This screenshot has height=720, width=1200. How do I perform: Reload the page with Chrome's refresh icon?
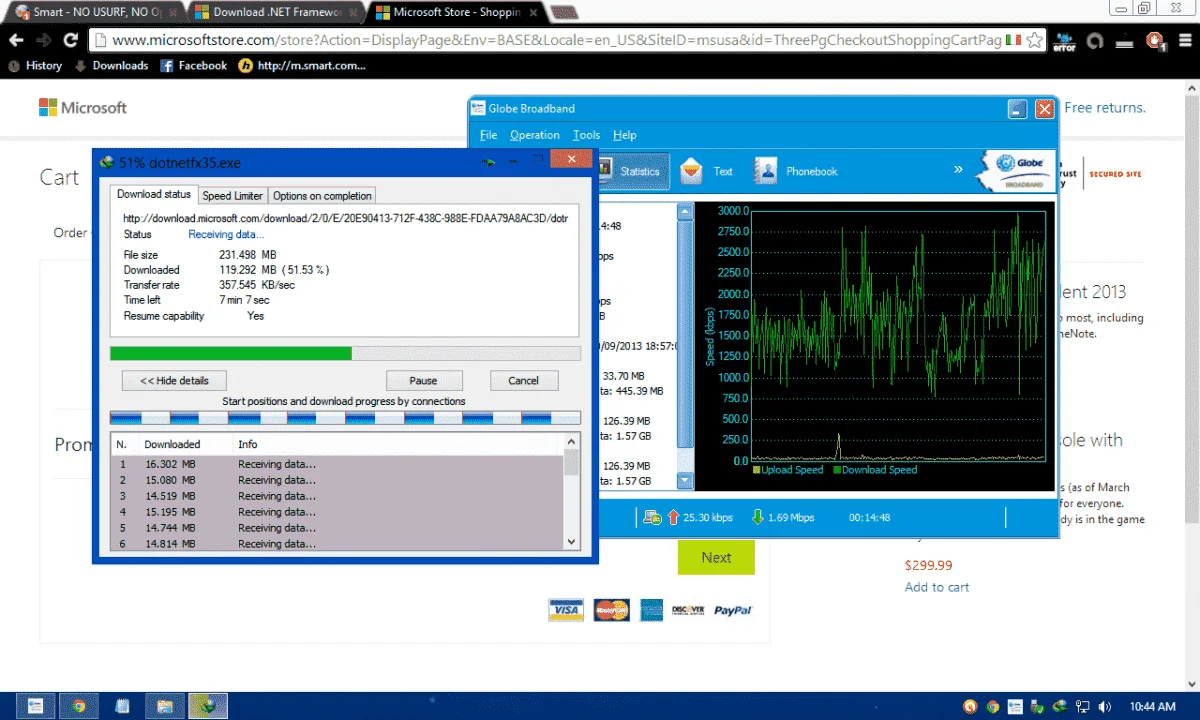coord(70,40)
